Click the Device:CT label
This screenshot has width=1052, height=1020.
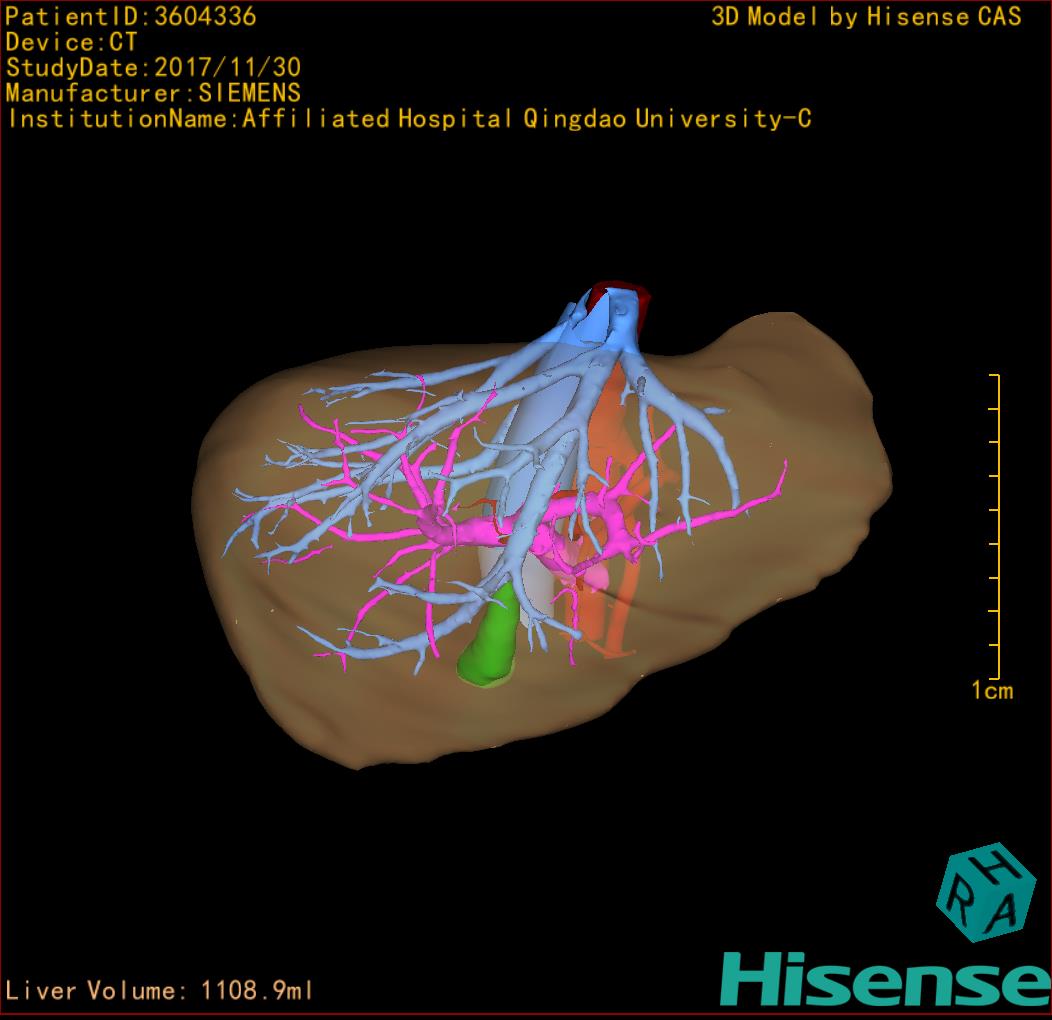click(x=71, y=43)
